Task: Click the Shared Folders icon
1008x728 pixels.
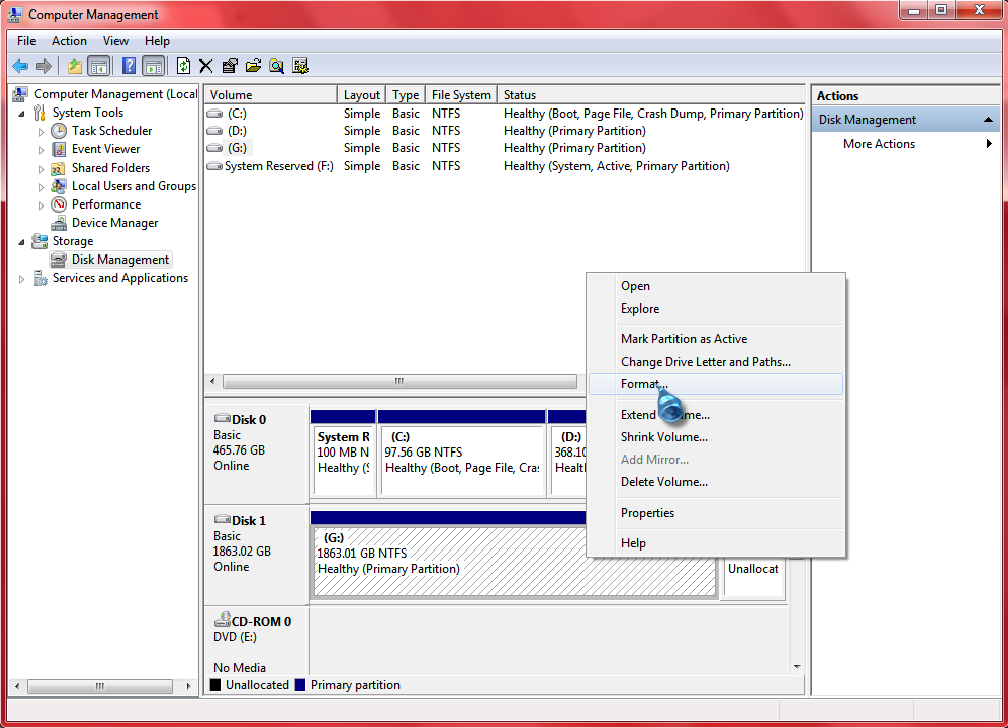Action: (58, 168)
